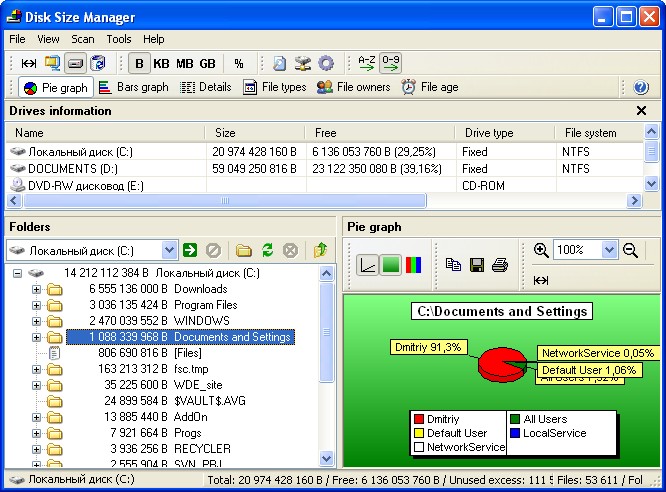The width and height of the screenshot is (666, 492).
Task: Zoom in on the pie graph
Action: pos(541,250)
